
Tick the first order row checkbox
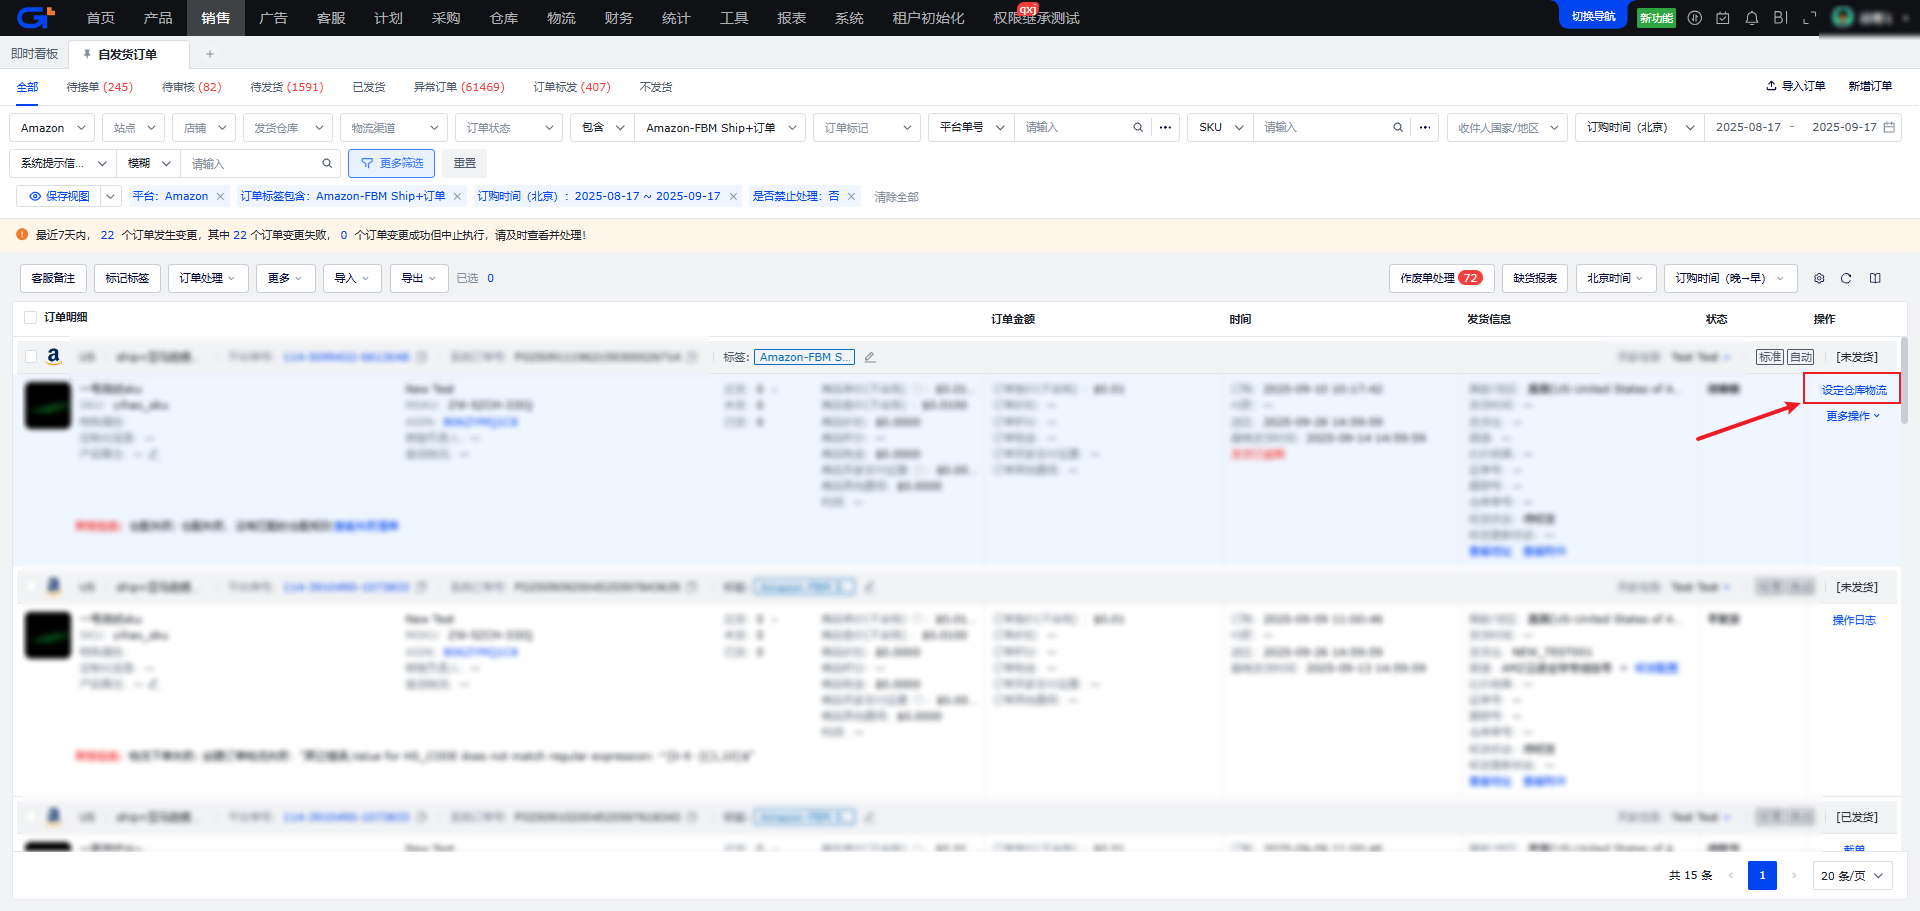point(30,357)
